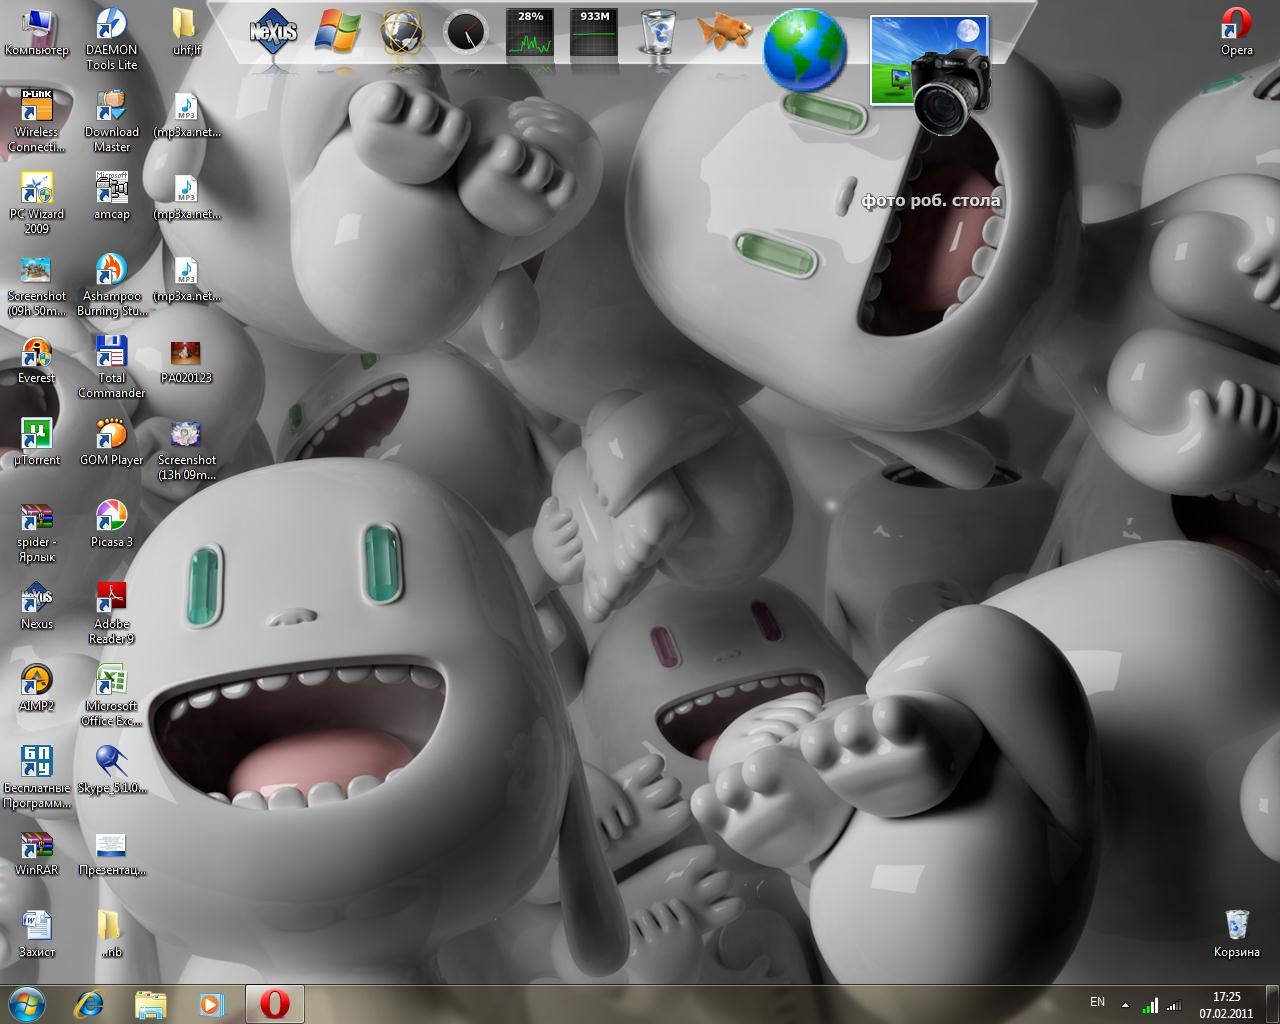Open the taskbar clock and date
This screenshot has height=1024, width=1280.
click(x=1226, y=1004)
